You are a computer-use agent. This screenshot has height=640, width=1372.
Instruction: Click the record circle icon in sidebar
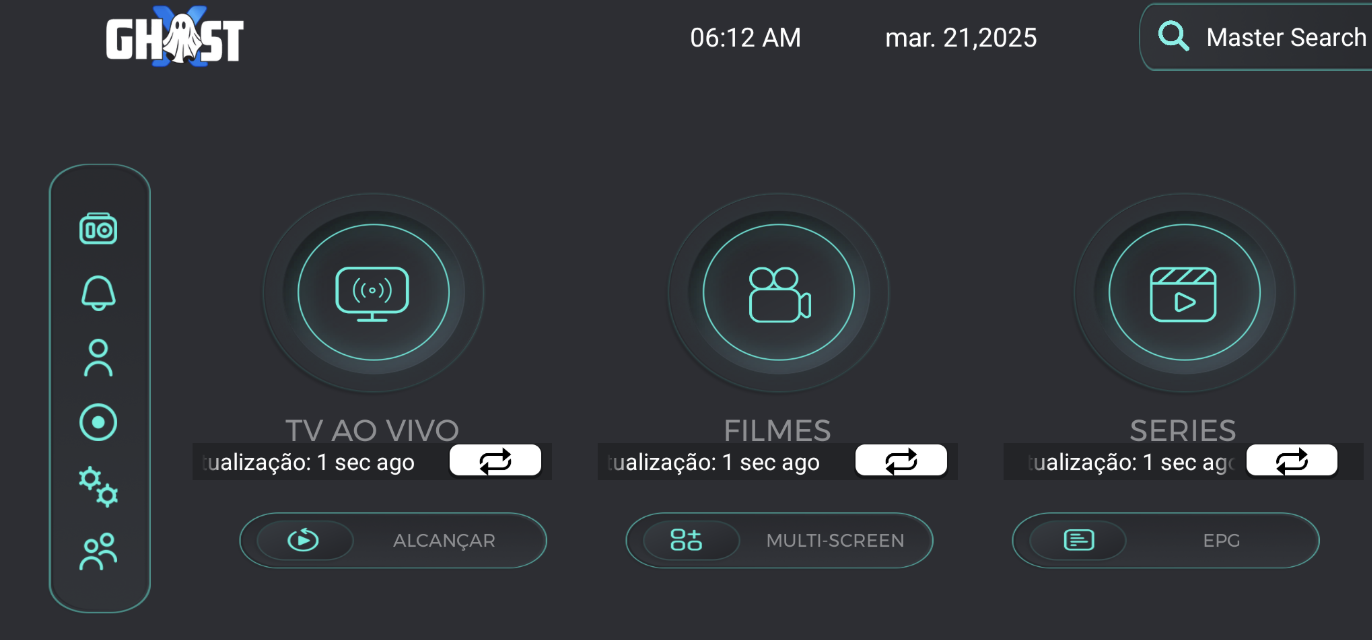tap(98, 422)
